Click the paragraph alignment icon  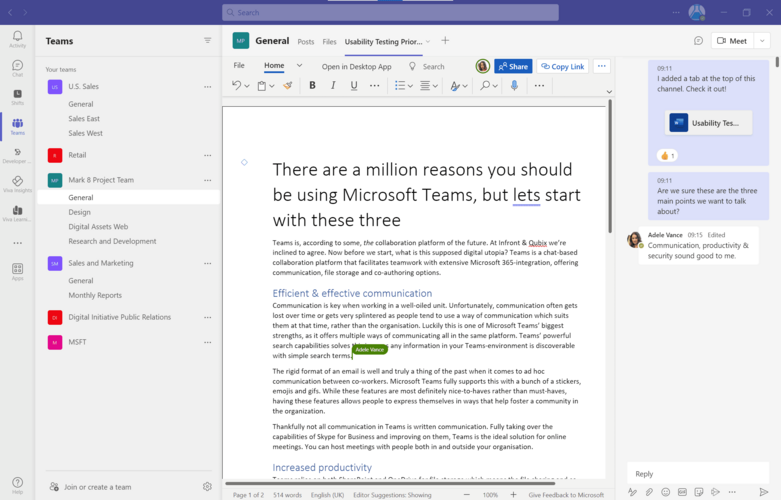[x=425, y=86]
